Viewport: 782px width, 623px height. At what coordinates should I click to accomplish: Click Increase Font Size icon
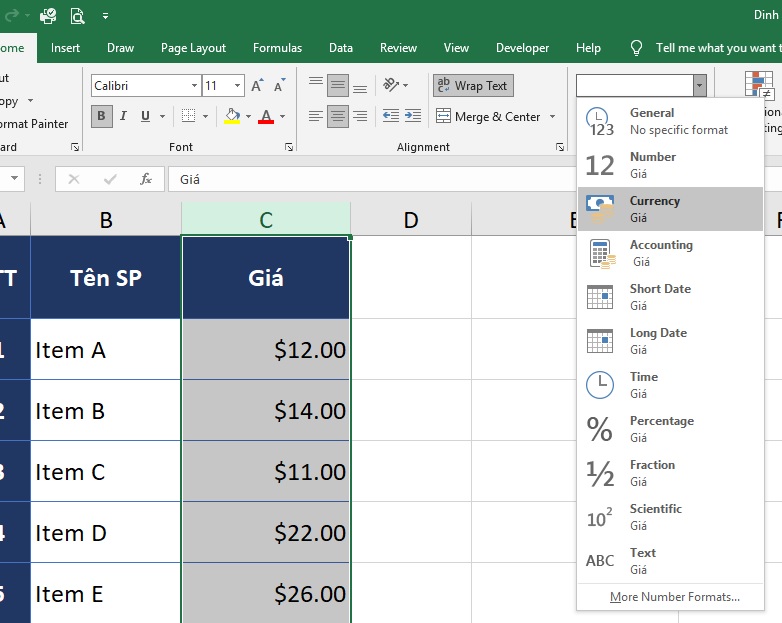257,85
